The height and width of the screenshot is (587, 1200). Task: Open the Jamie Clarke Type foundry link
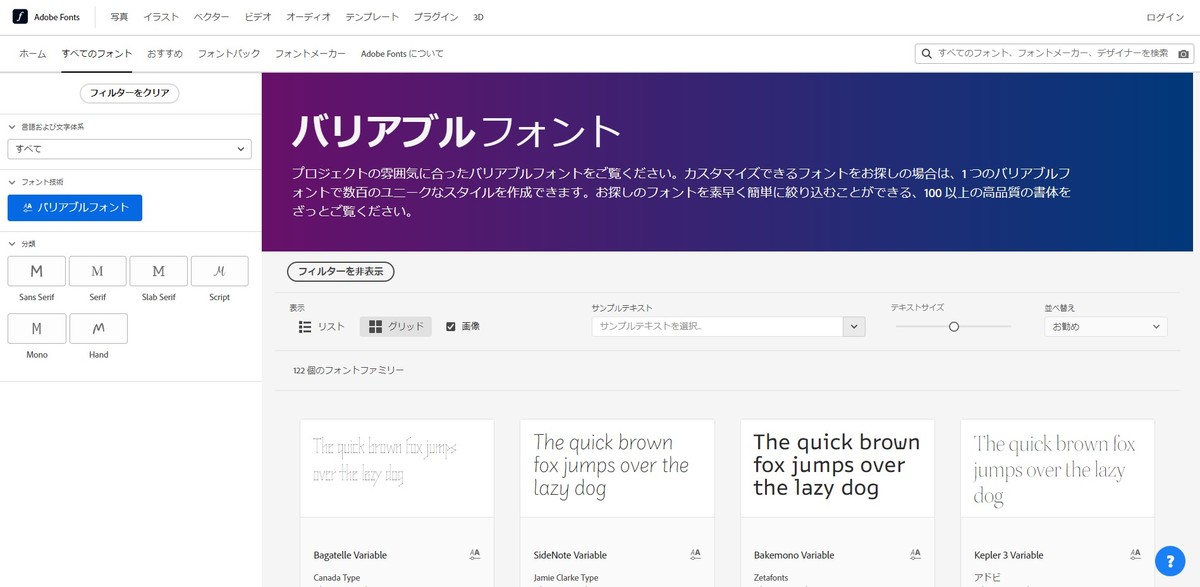[x=566, y=577]
